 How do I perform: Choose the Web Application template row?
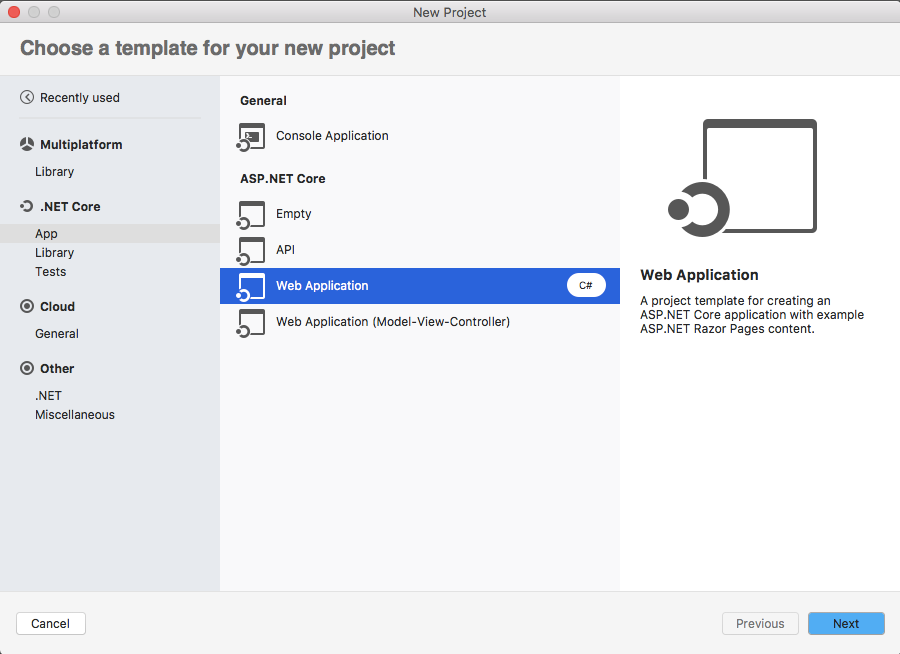[420, 286]
